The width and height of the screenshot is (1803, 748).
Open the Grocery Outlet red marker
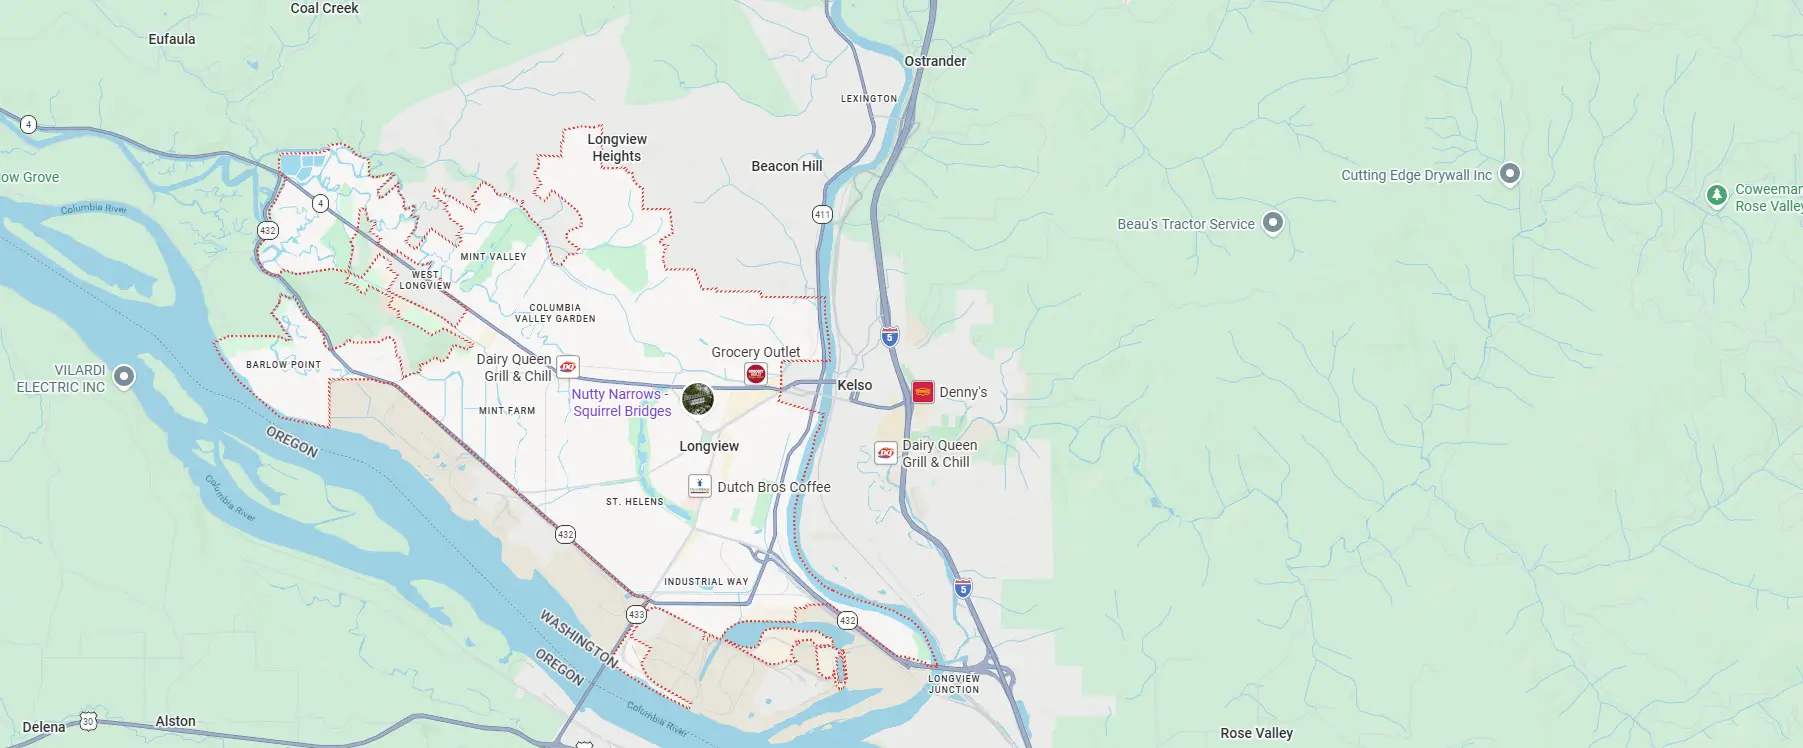756,374
